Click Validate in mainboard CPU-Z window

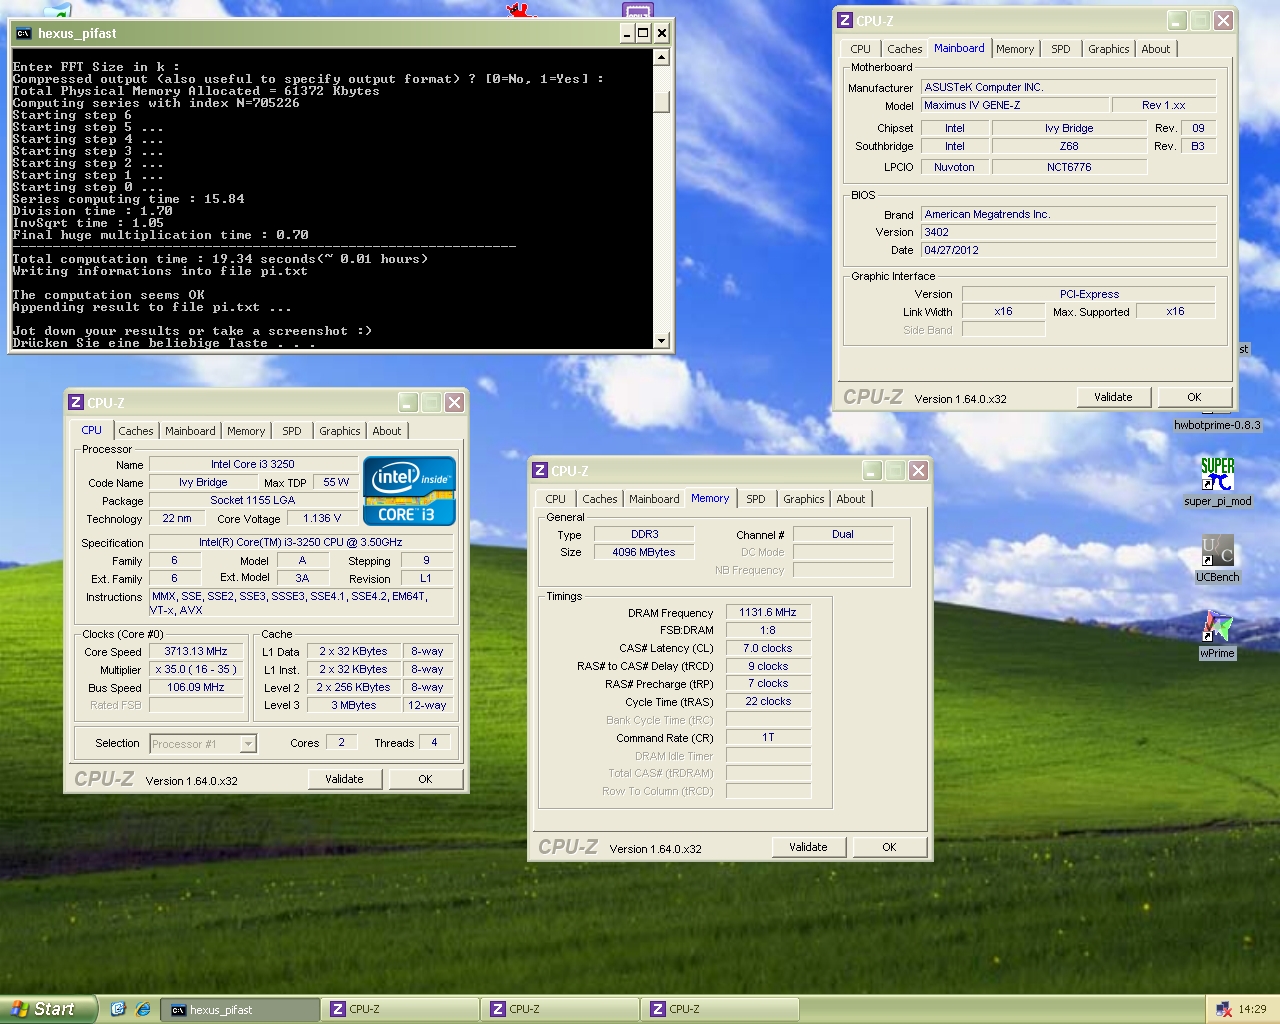pyautogui.click(x=1113, y=397)
